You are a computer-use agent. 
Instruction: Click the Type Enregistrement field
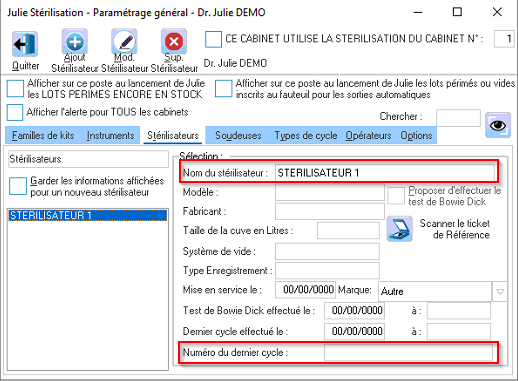pyautogui.click(x=327, y=270)
